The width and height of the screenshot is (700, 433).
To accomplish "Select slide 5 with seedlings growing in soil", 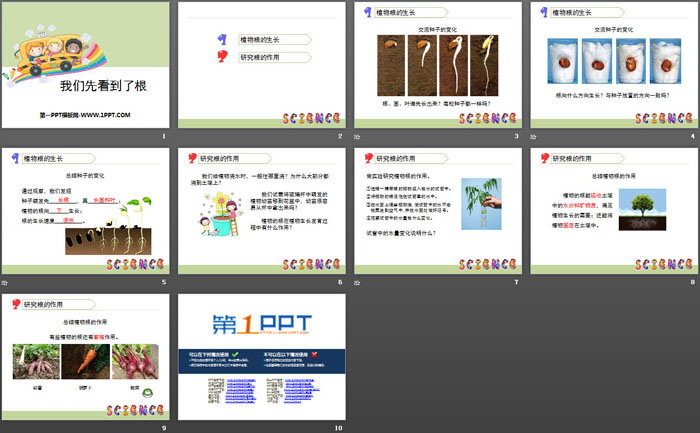I will [x=85, y=211].
